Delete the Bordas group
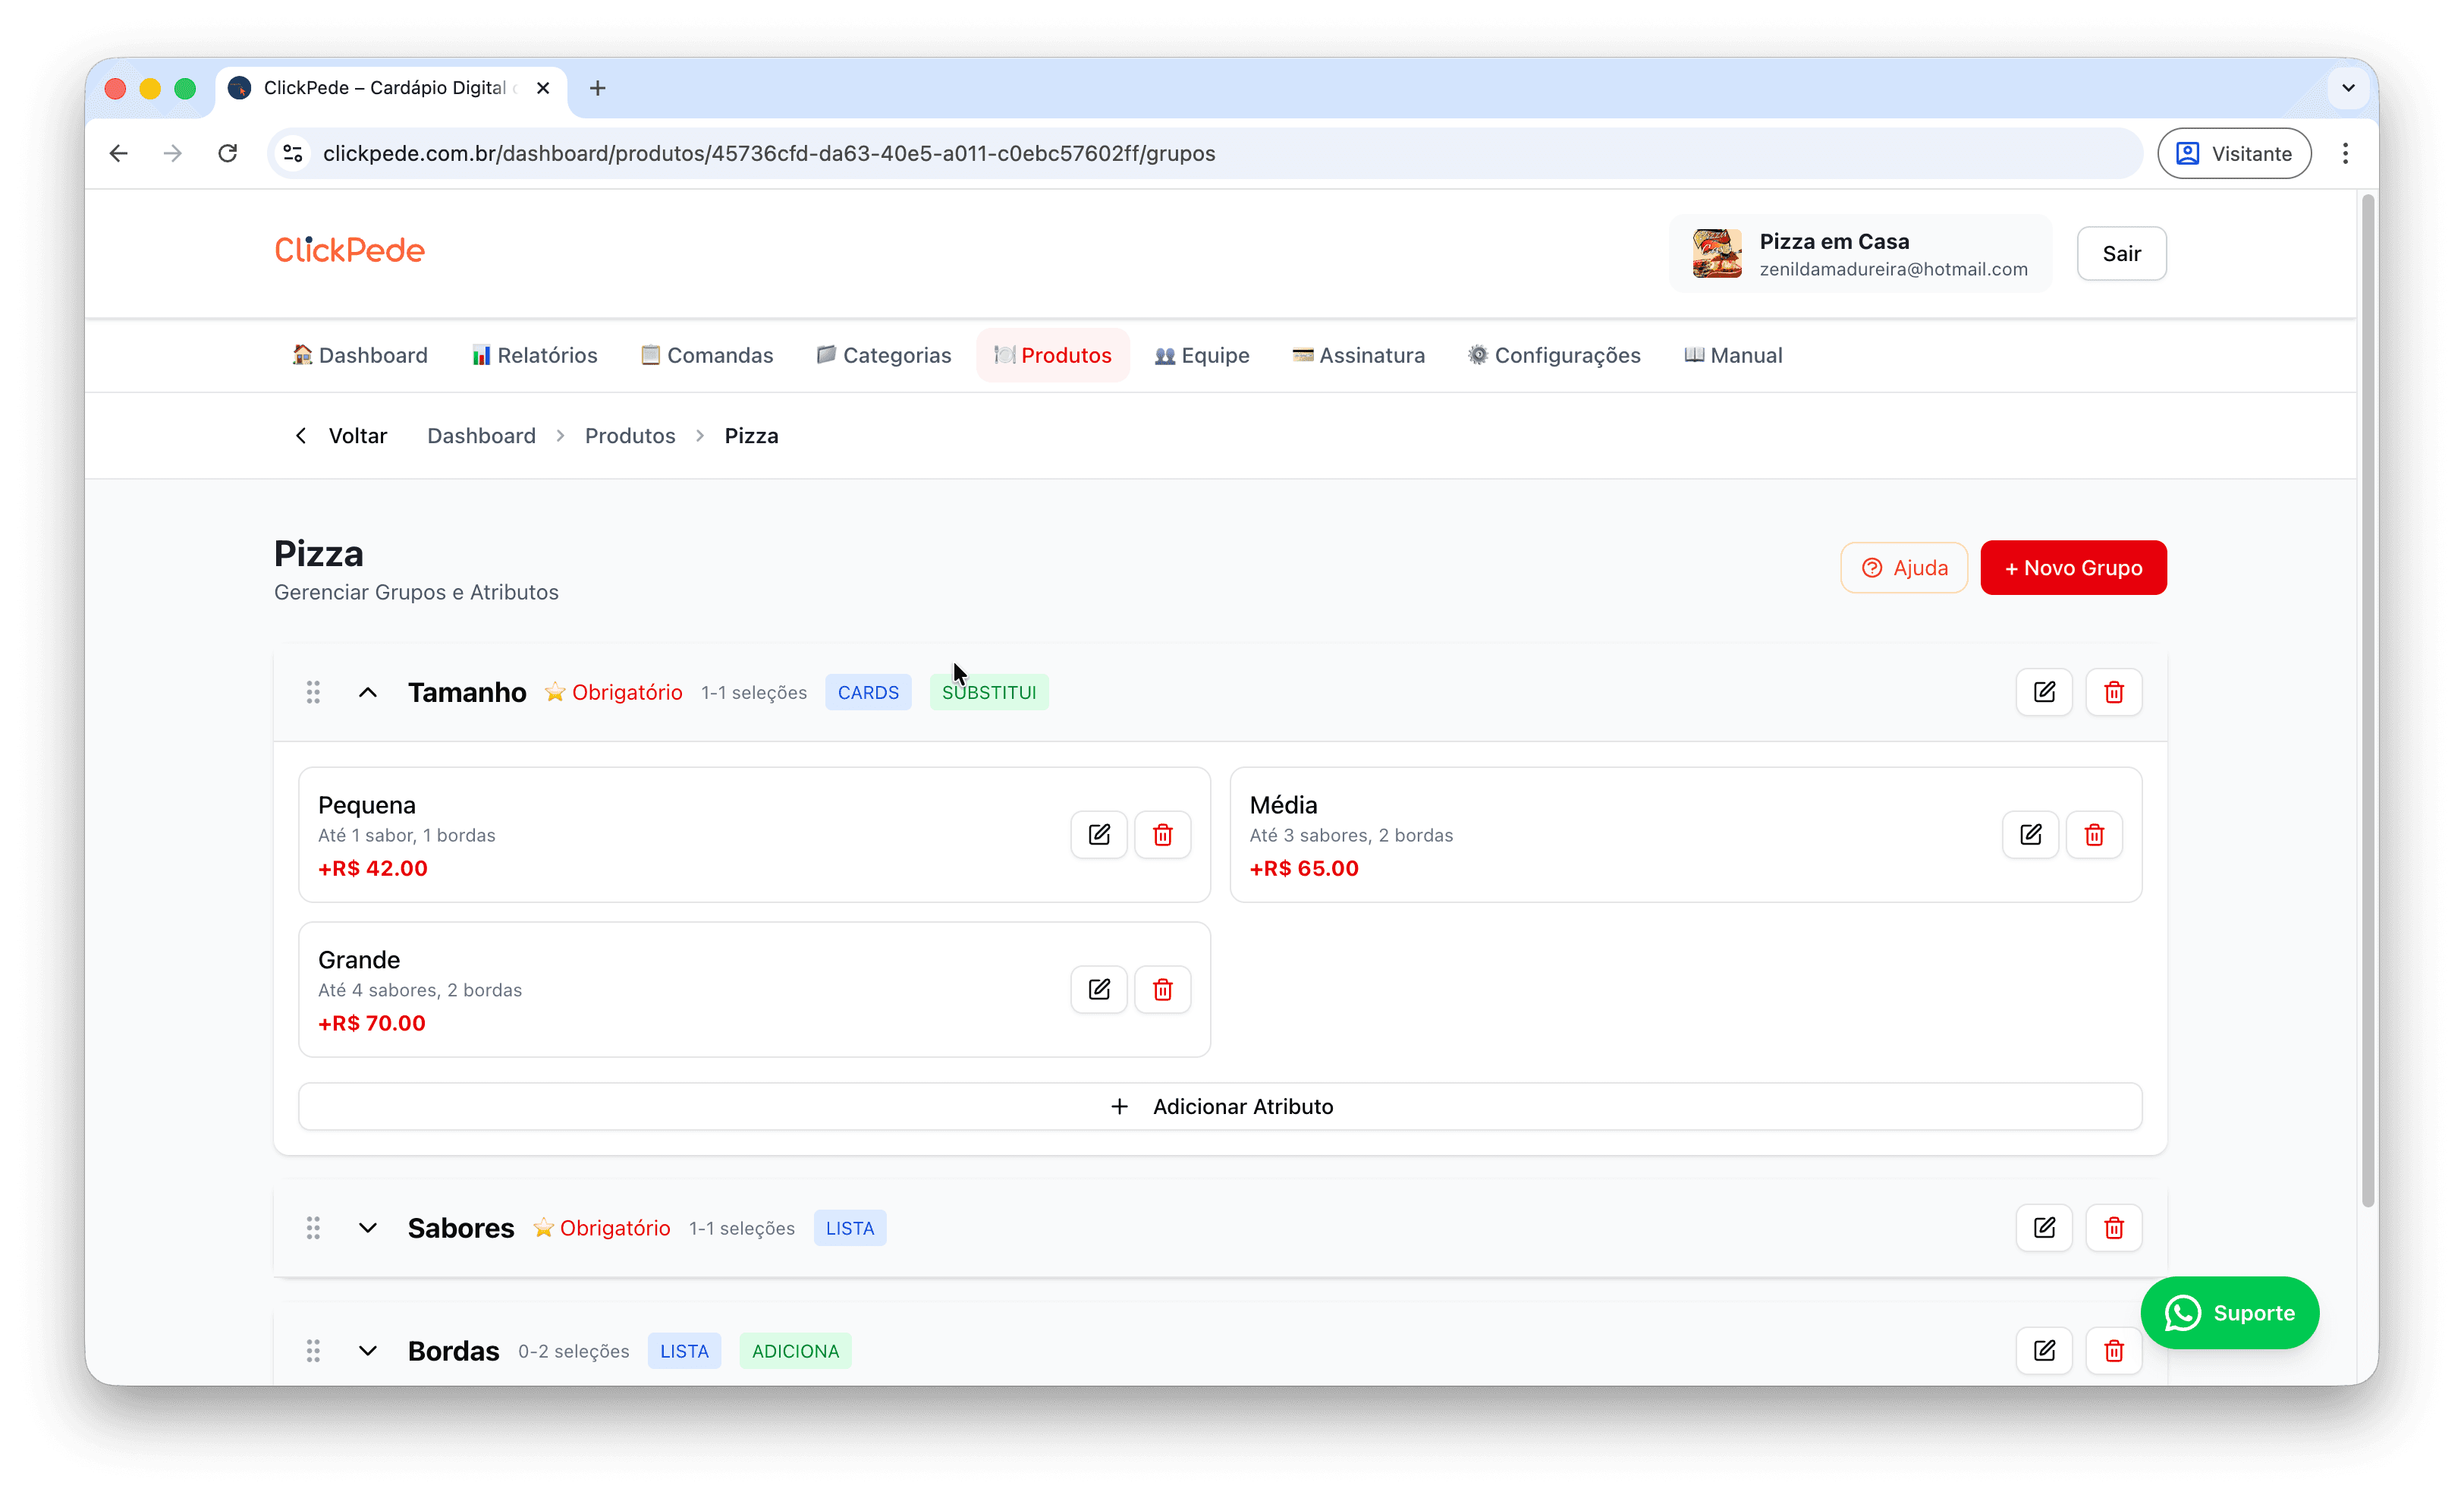Viewport: 2464px width, 1498px height. pos(2113,1351)
